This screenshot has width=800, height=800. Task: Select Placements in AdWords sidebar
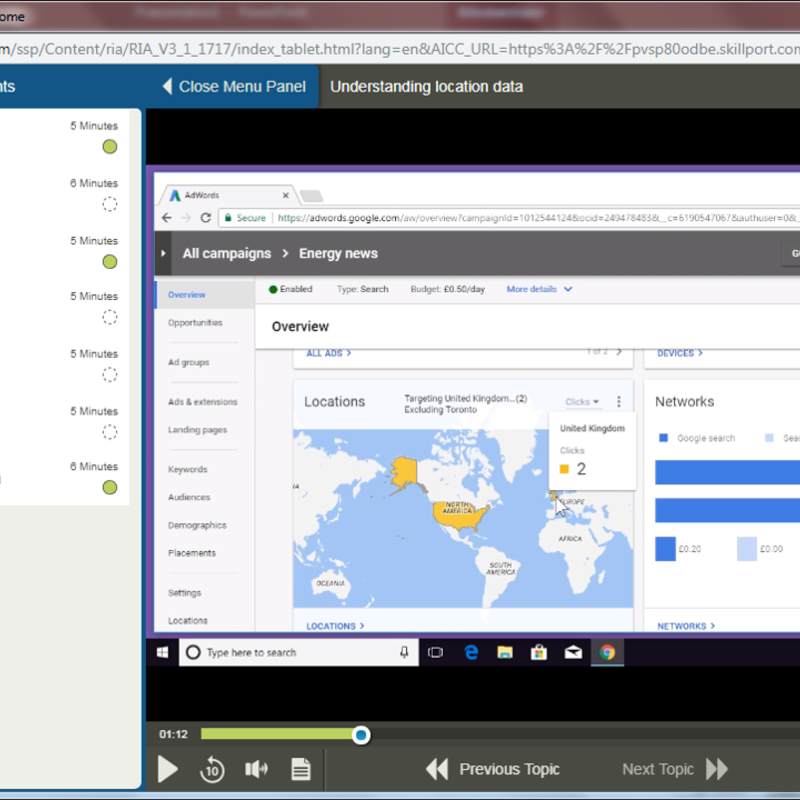192,553
